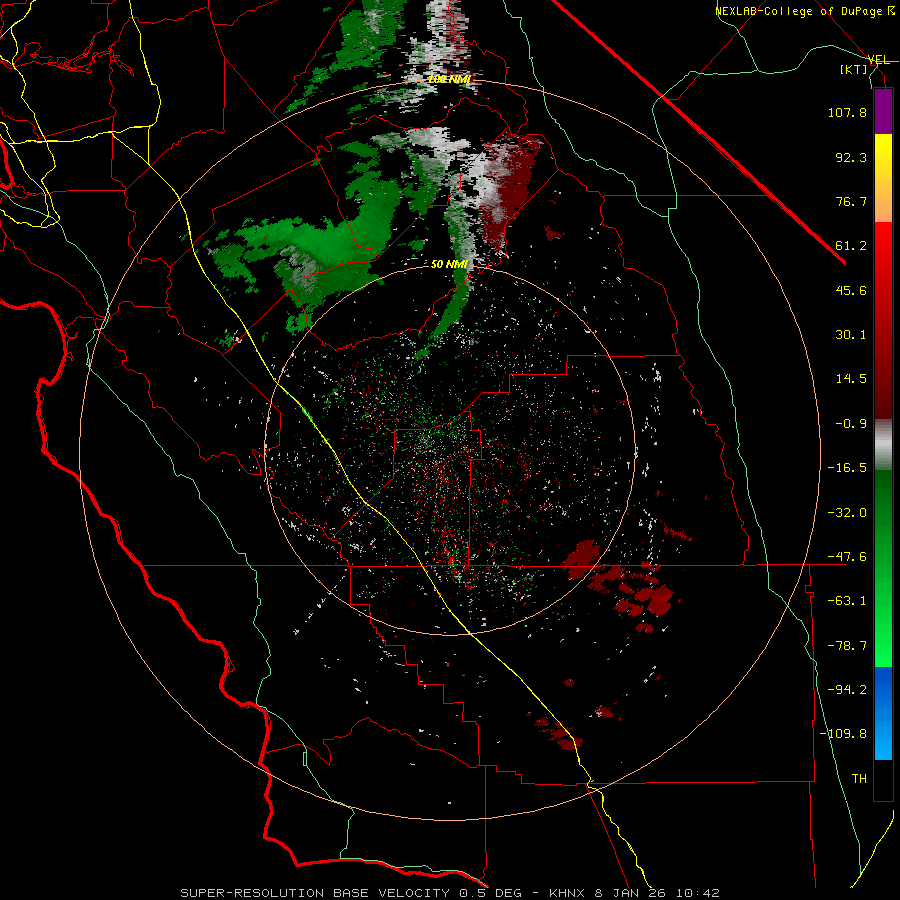The image size is (900, 900).
Task: Select the -16.5 legend value
Action: 847,468
